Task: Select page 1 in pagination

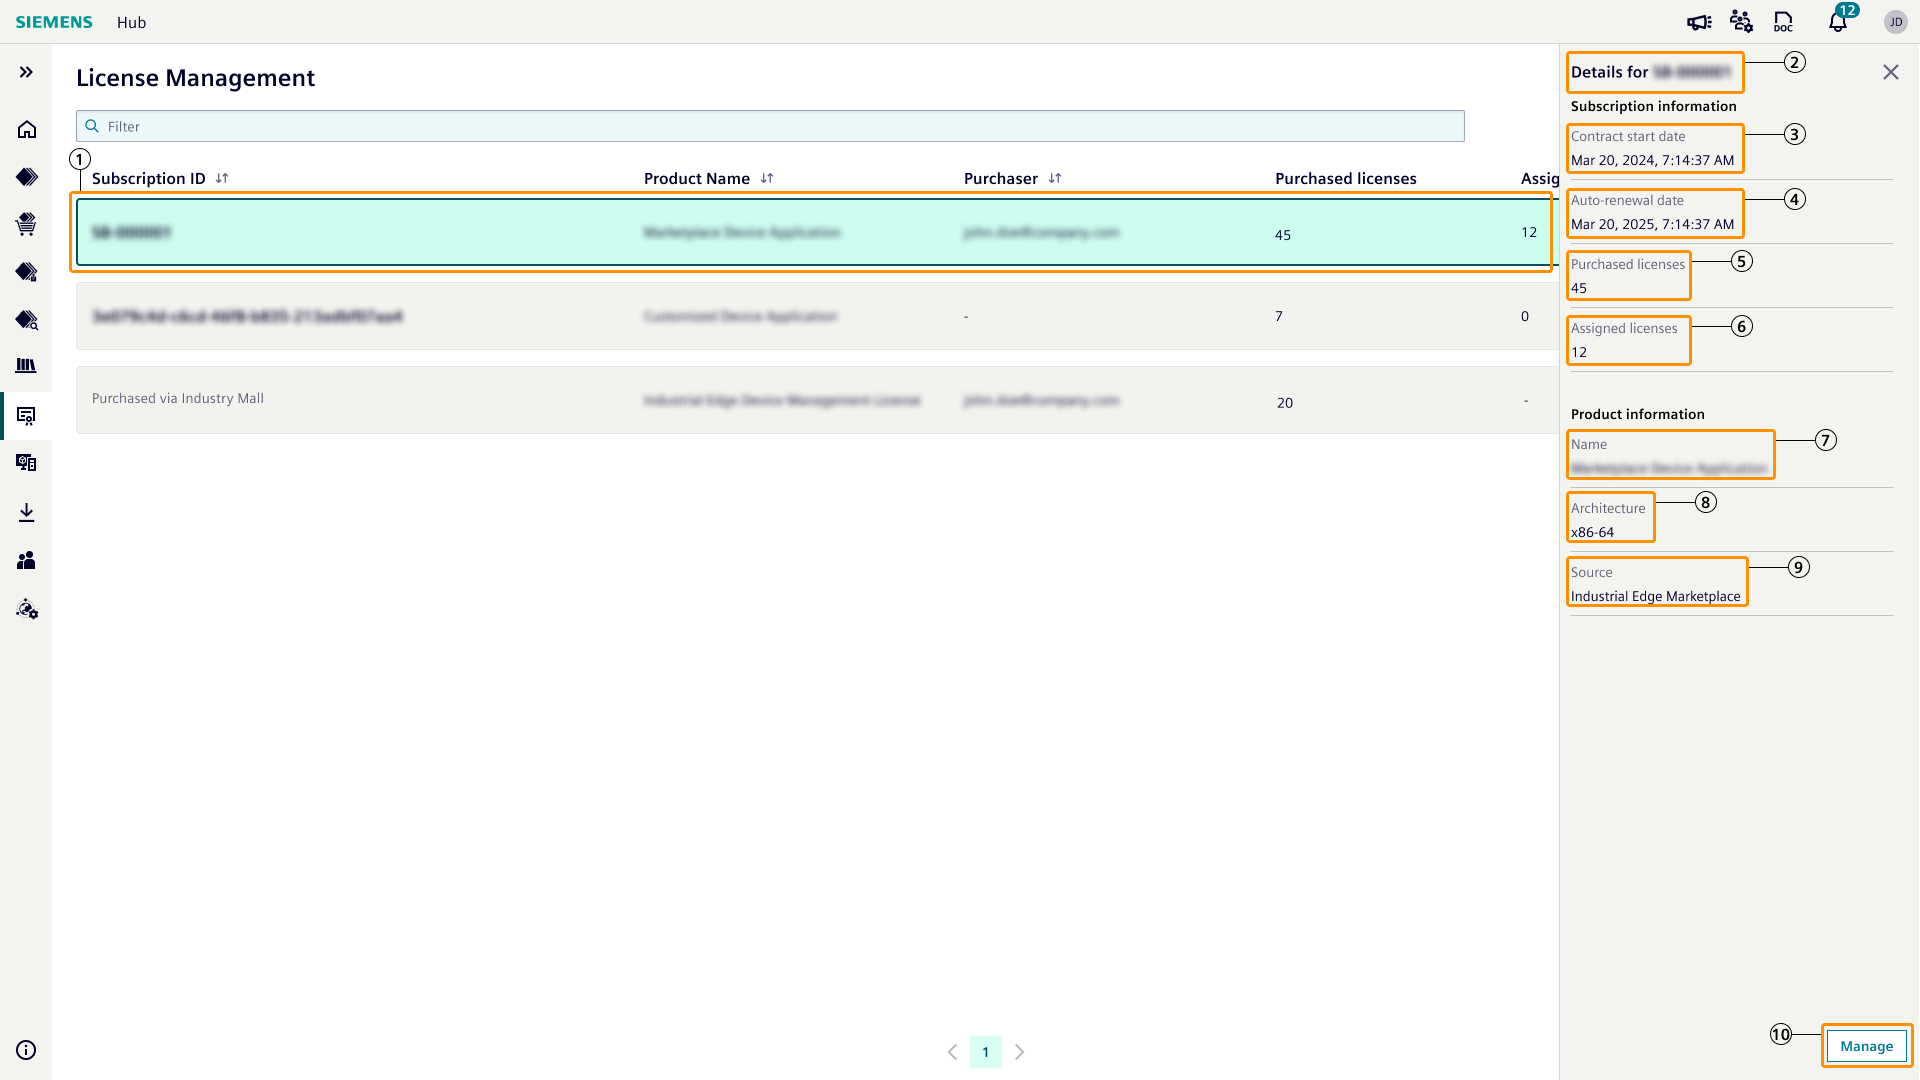Action: click(x=985, y=1052)
